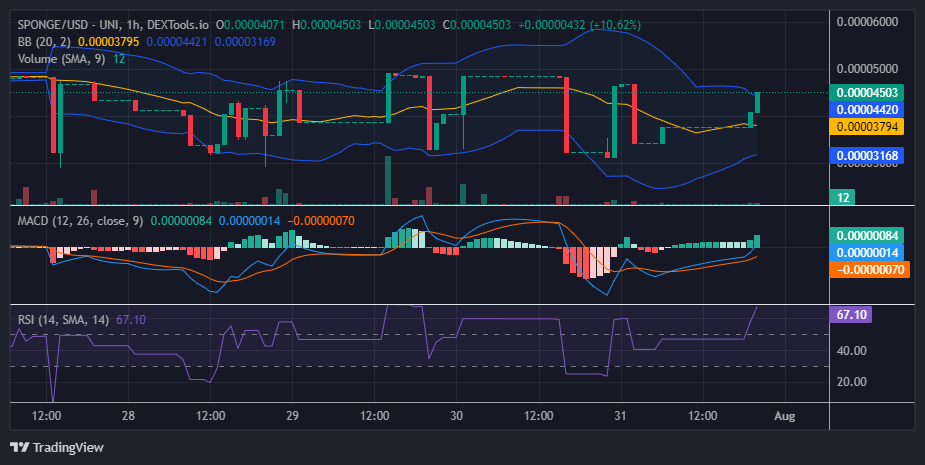This screenshot has width=925, height=465.
Task: Click the MACD line label 0.00000014
Action: [867, 253]
